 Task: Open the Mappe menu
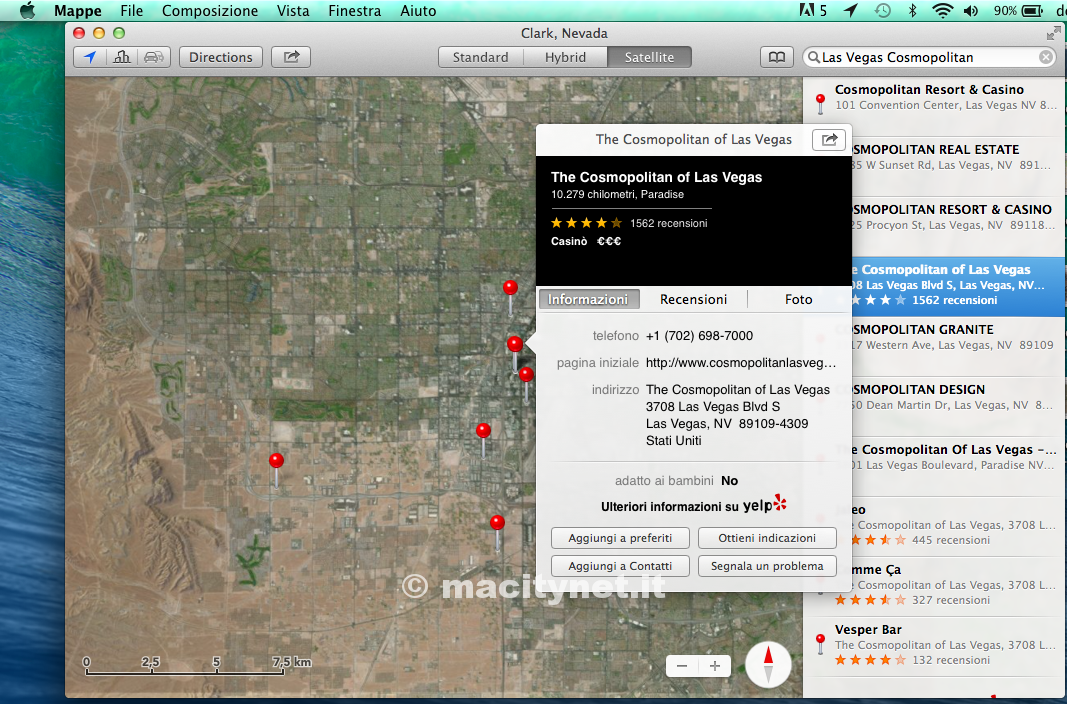tap(78, 11)
